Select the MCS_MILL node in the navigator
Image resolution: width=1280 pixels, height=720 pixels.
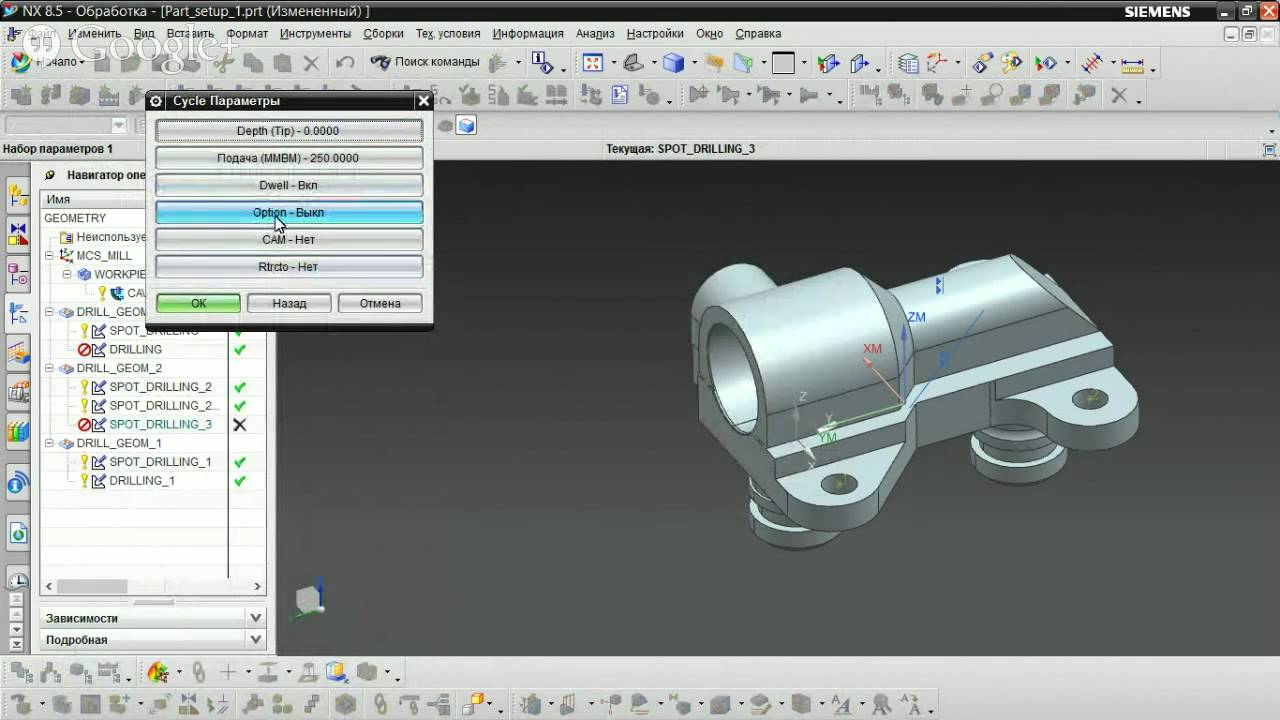click(104, 255)
